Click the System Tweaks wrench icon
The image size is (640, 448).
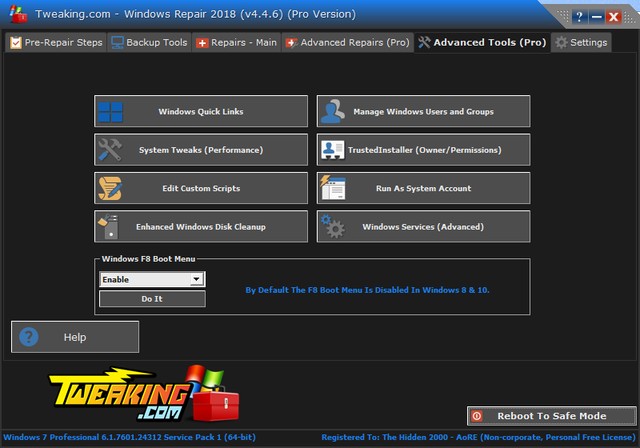point(110,150)
